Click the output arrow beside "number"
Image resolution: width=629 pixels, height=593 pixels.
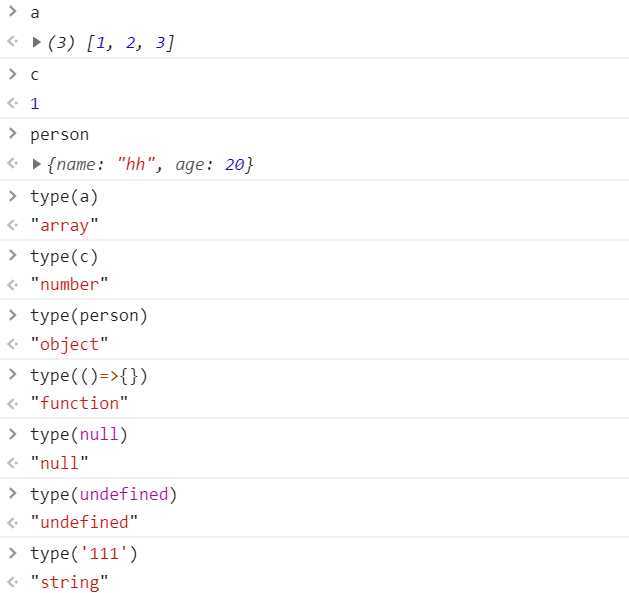(x=13, y=284)
